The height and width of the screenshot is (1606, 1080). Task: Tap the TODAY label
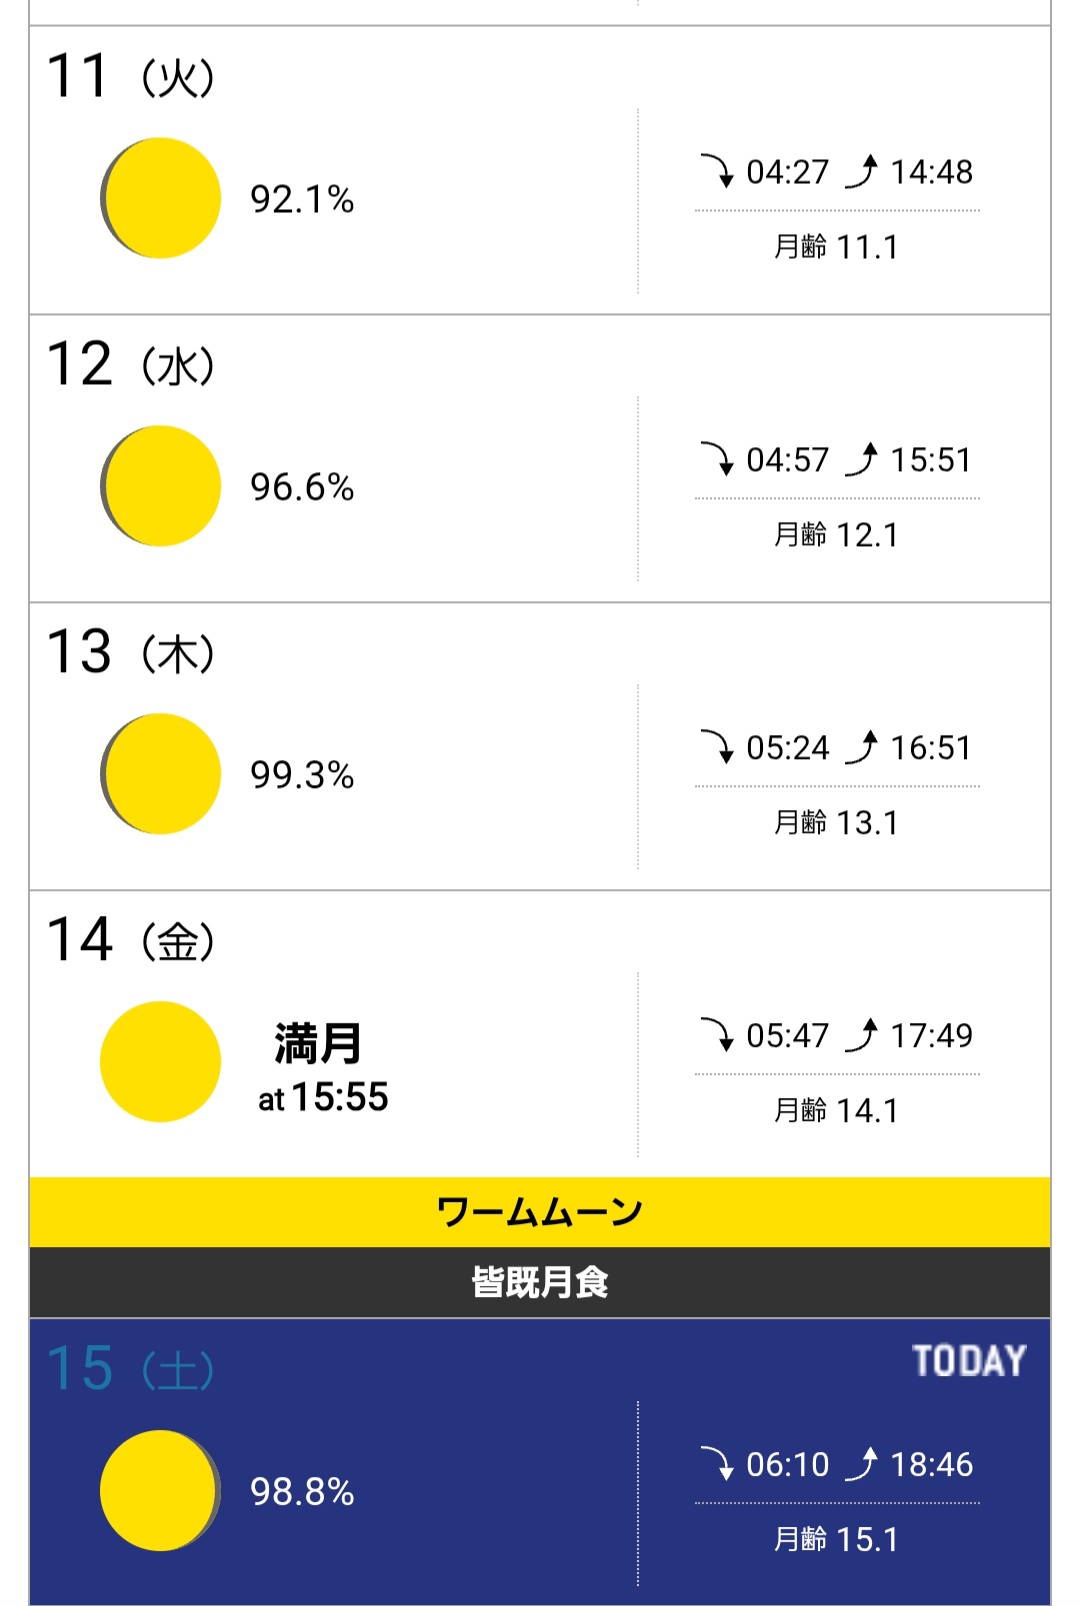click(969, 1361)
